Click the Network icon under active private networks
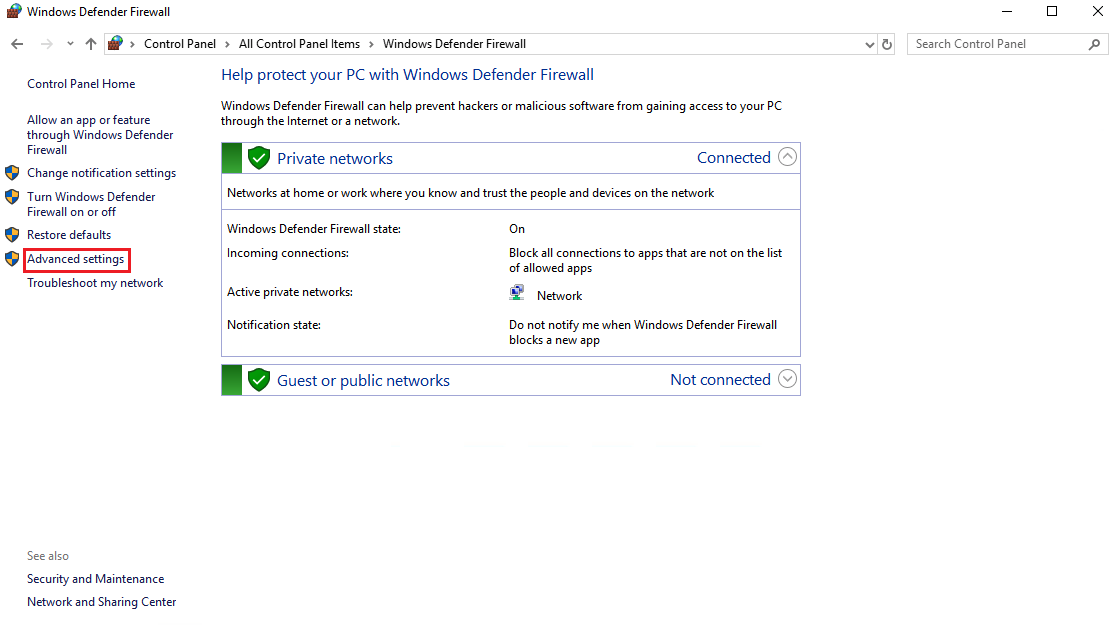Screen dimensions: 1120x627 (x=517, y=293)
